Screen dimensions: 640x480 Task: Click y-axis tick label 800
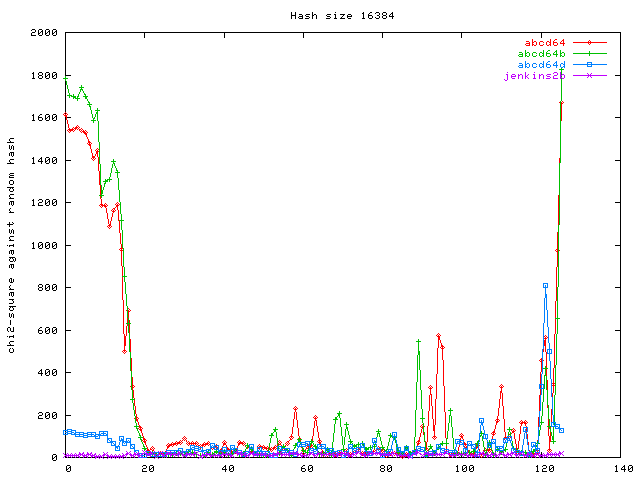click(x=48, y=288)
